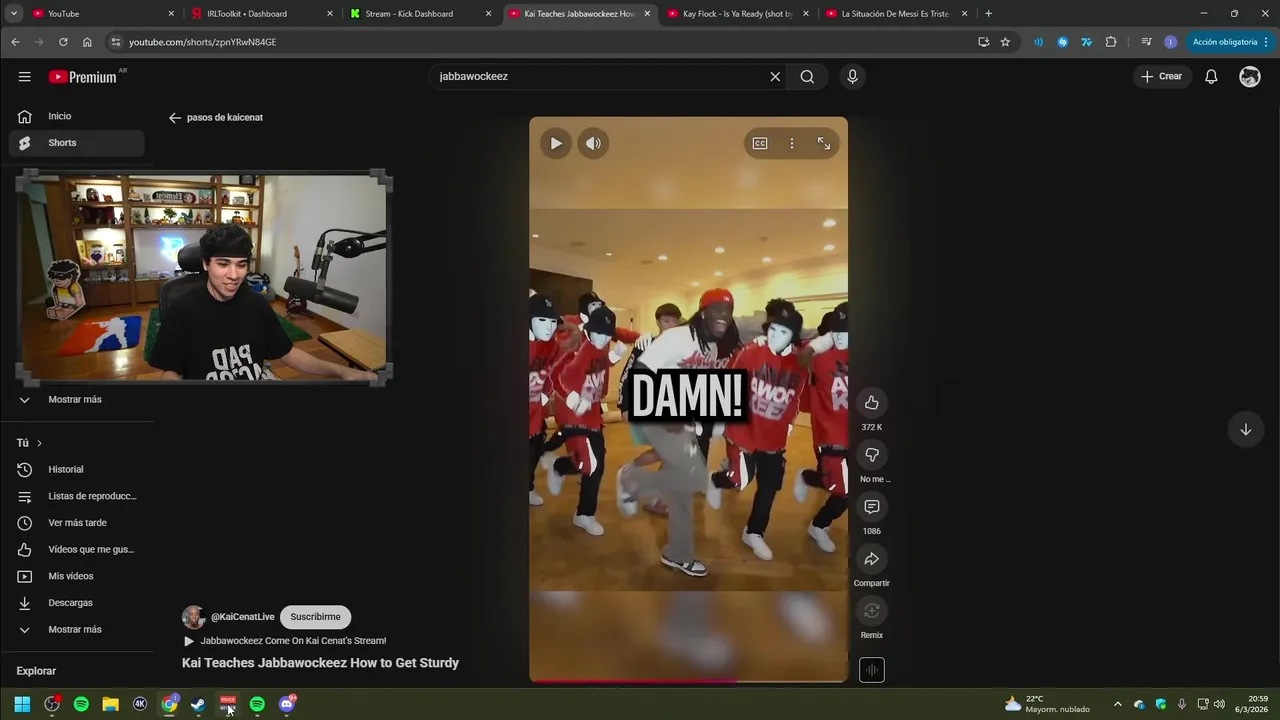The height and width of the screenshot is (720, 1280).
Task: Expand the first Mostrar más under Shorts
Action: point(77,399)
